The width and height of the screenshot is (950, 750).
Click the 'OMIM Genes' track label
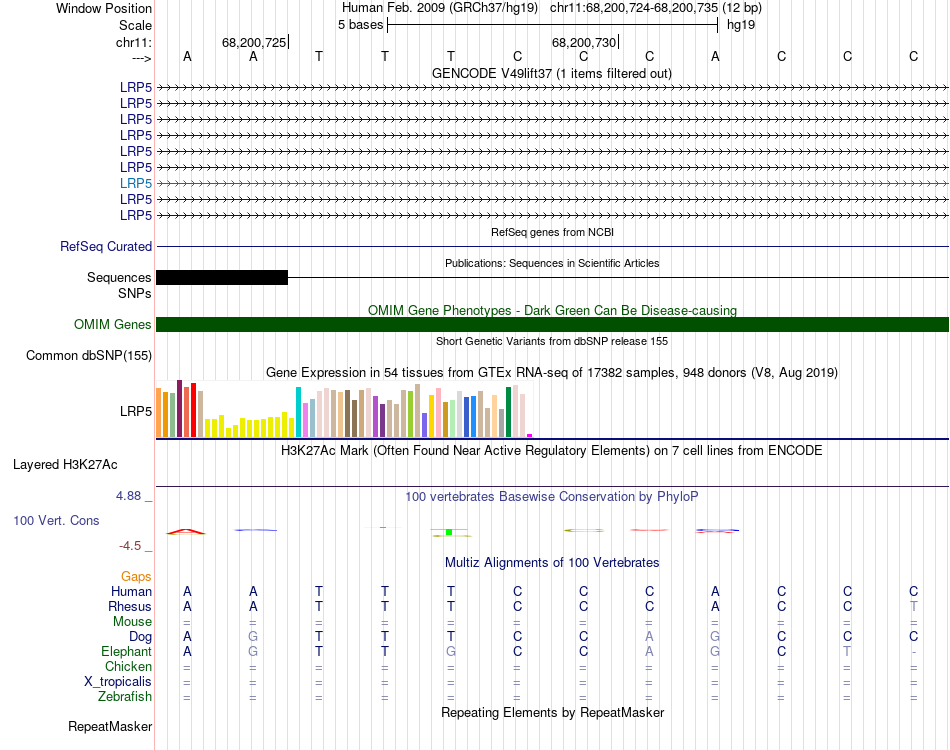coord(112,325)
